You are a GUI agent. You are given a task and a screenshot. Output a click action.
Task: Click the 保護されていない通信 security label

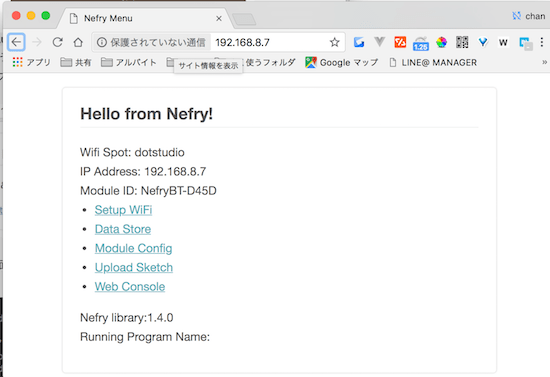point(158,42)
